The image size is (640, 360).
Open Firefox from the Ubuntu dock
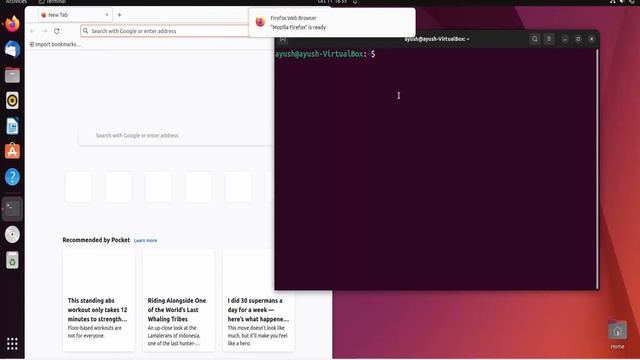(x=12, y=24)
